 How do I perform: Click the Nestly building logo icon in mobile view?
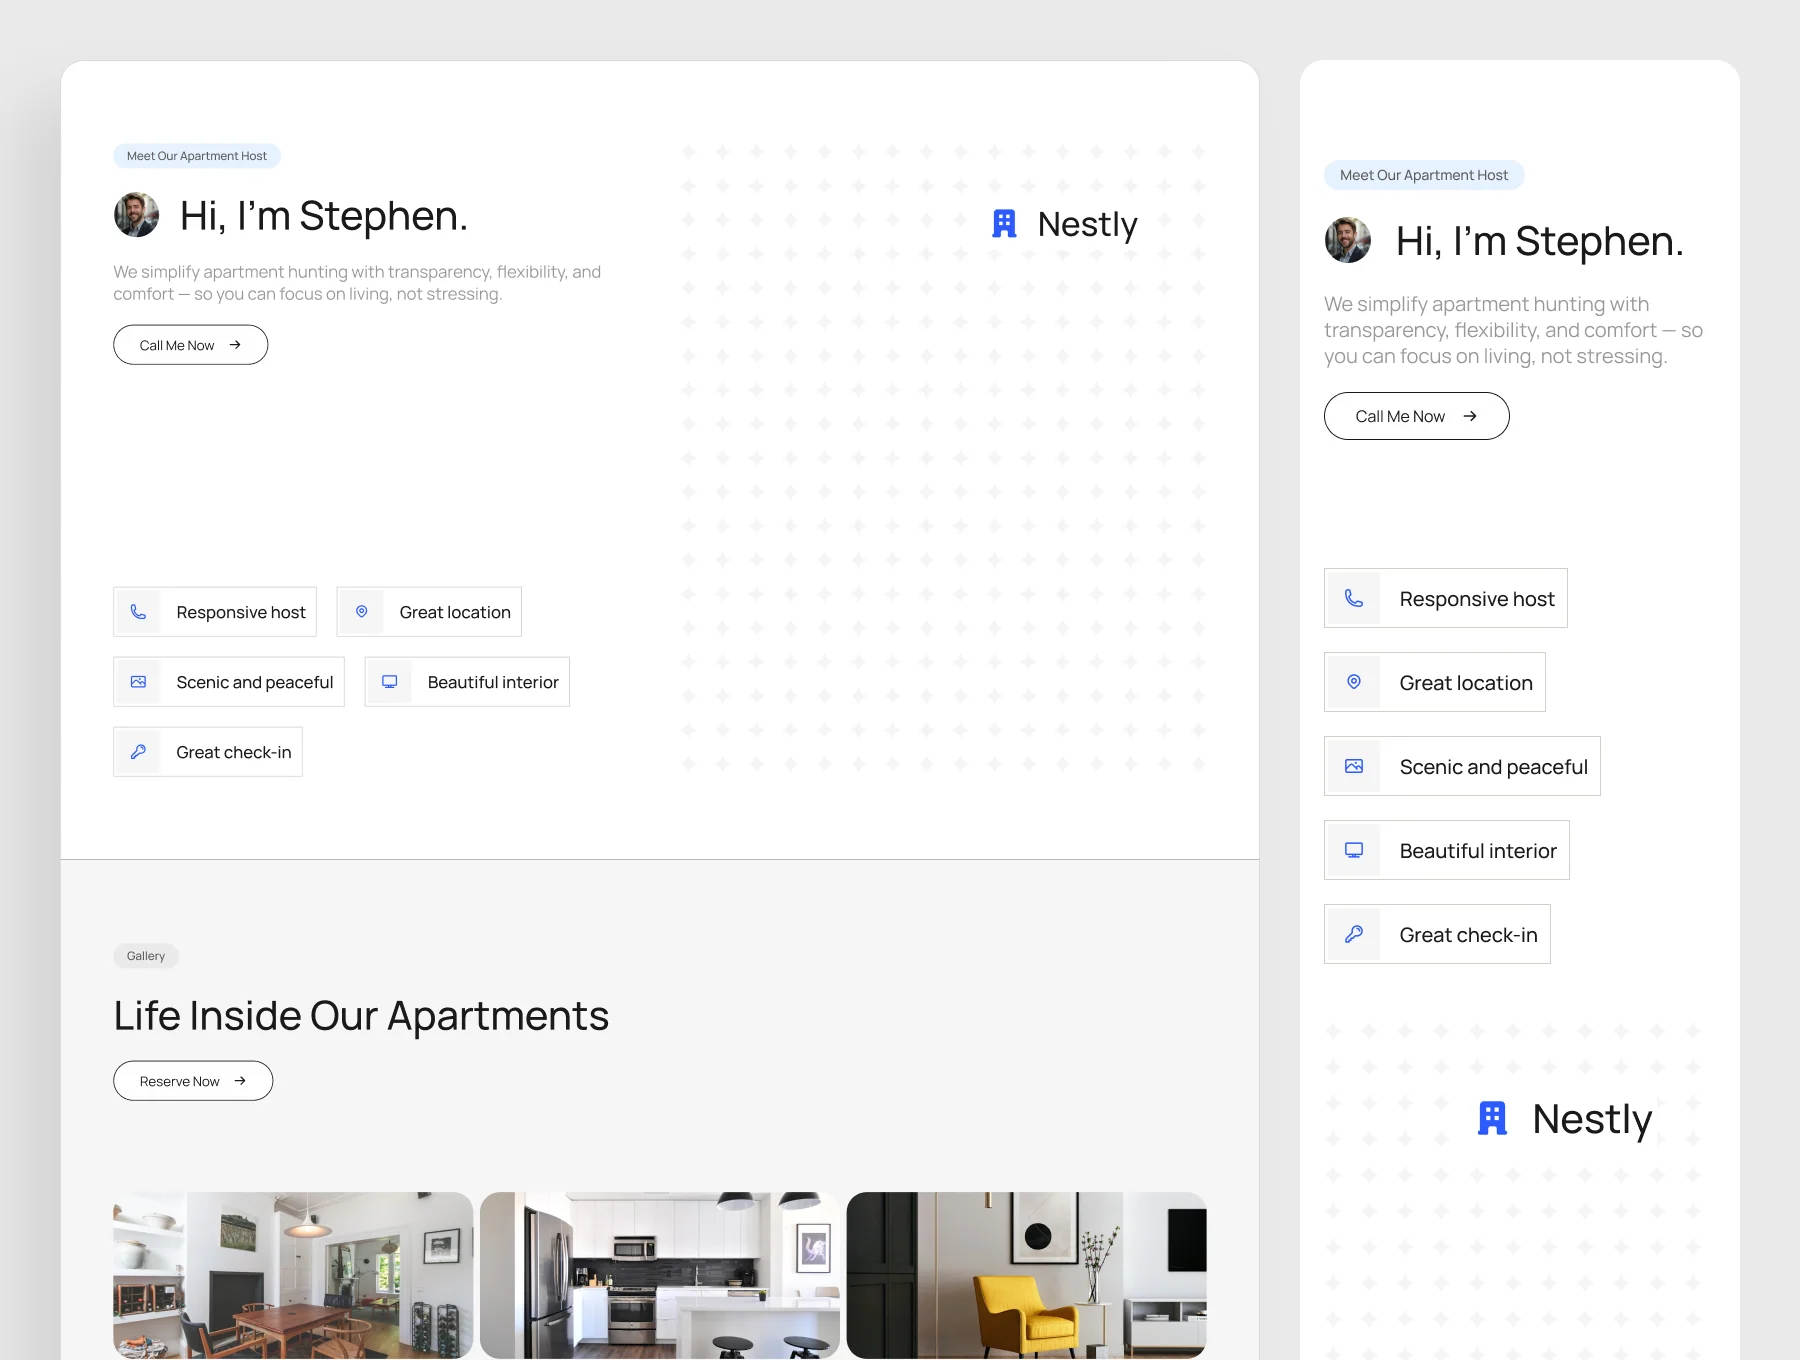click(x=1492, y=1118)
